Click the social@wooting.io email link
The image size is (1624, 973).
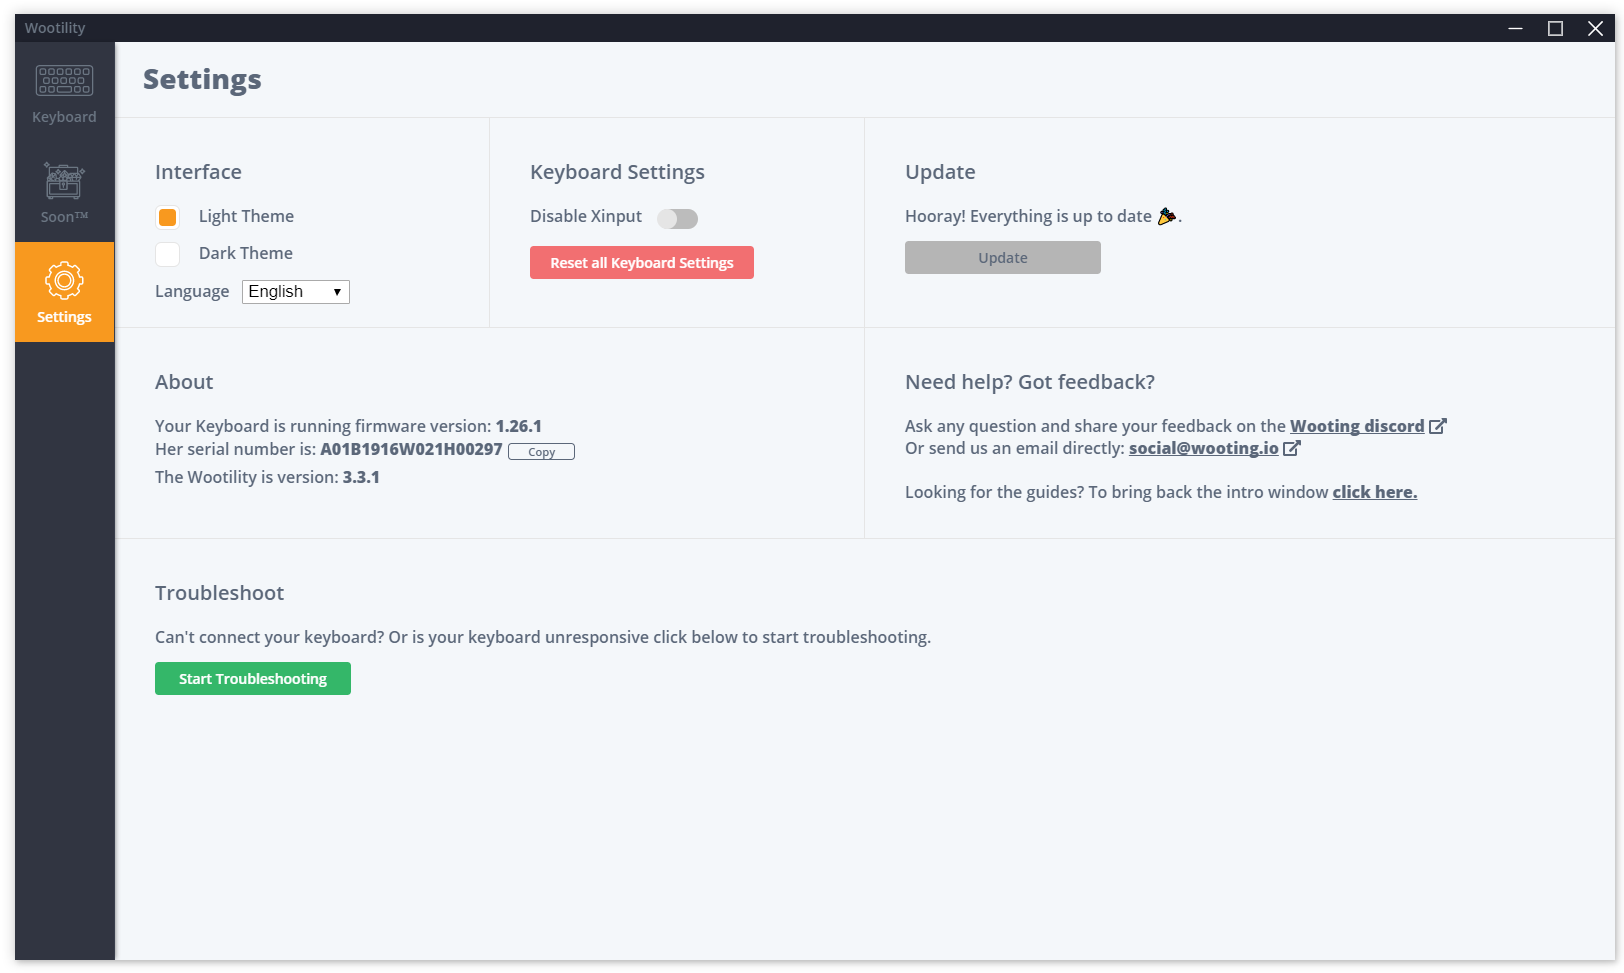(x=1204, y=448)
